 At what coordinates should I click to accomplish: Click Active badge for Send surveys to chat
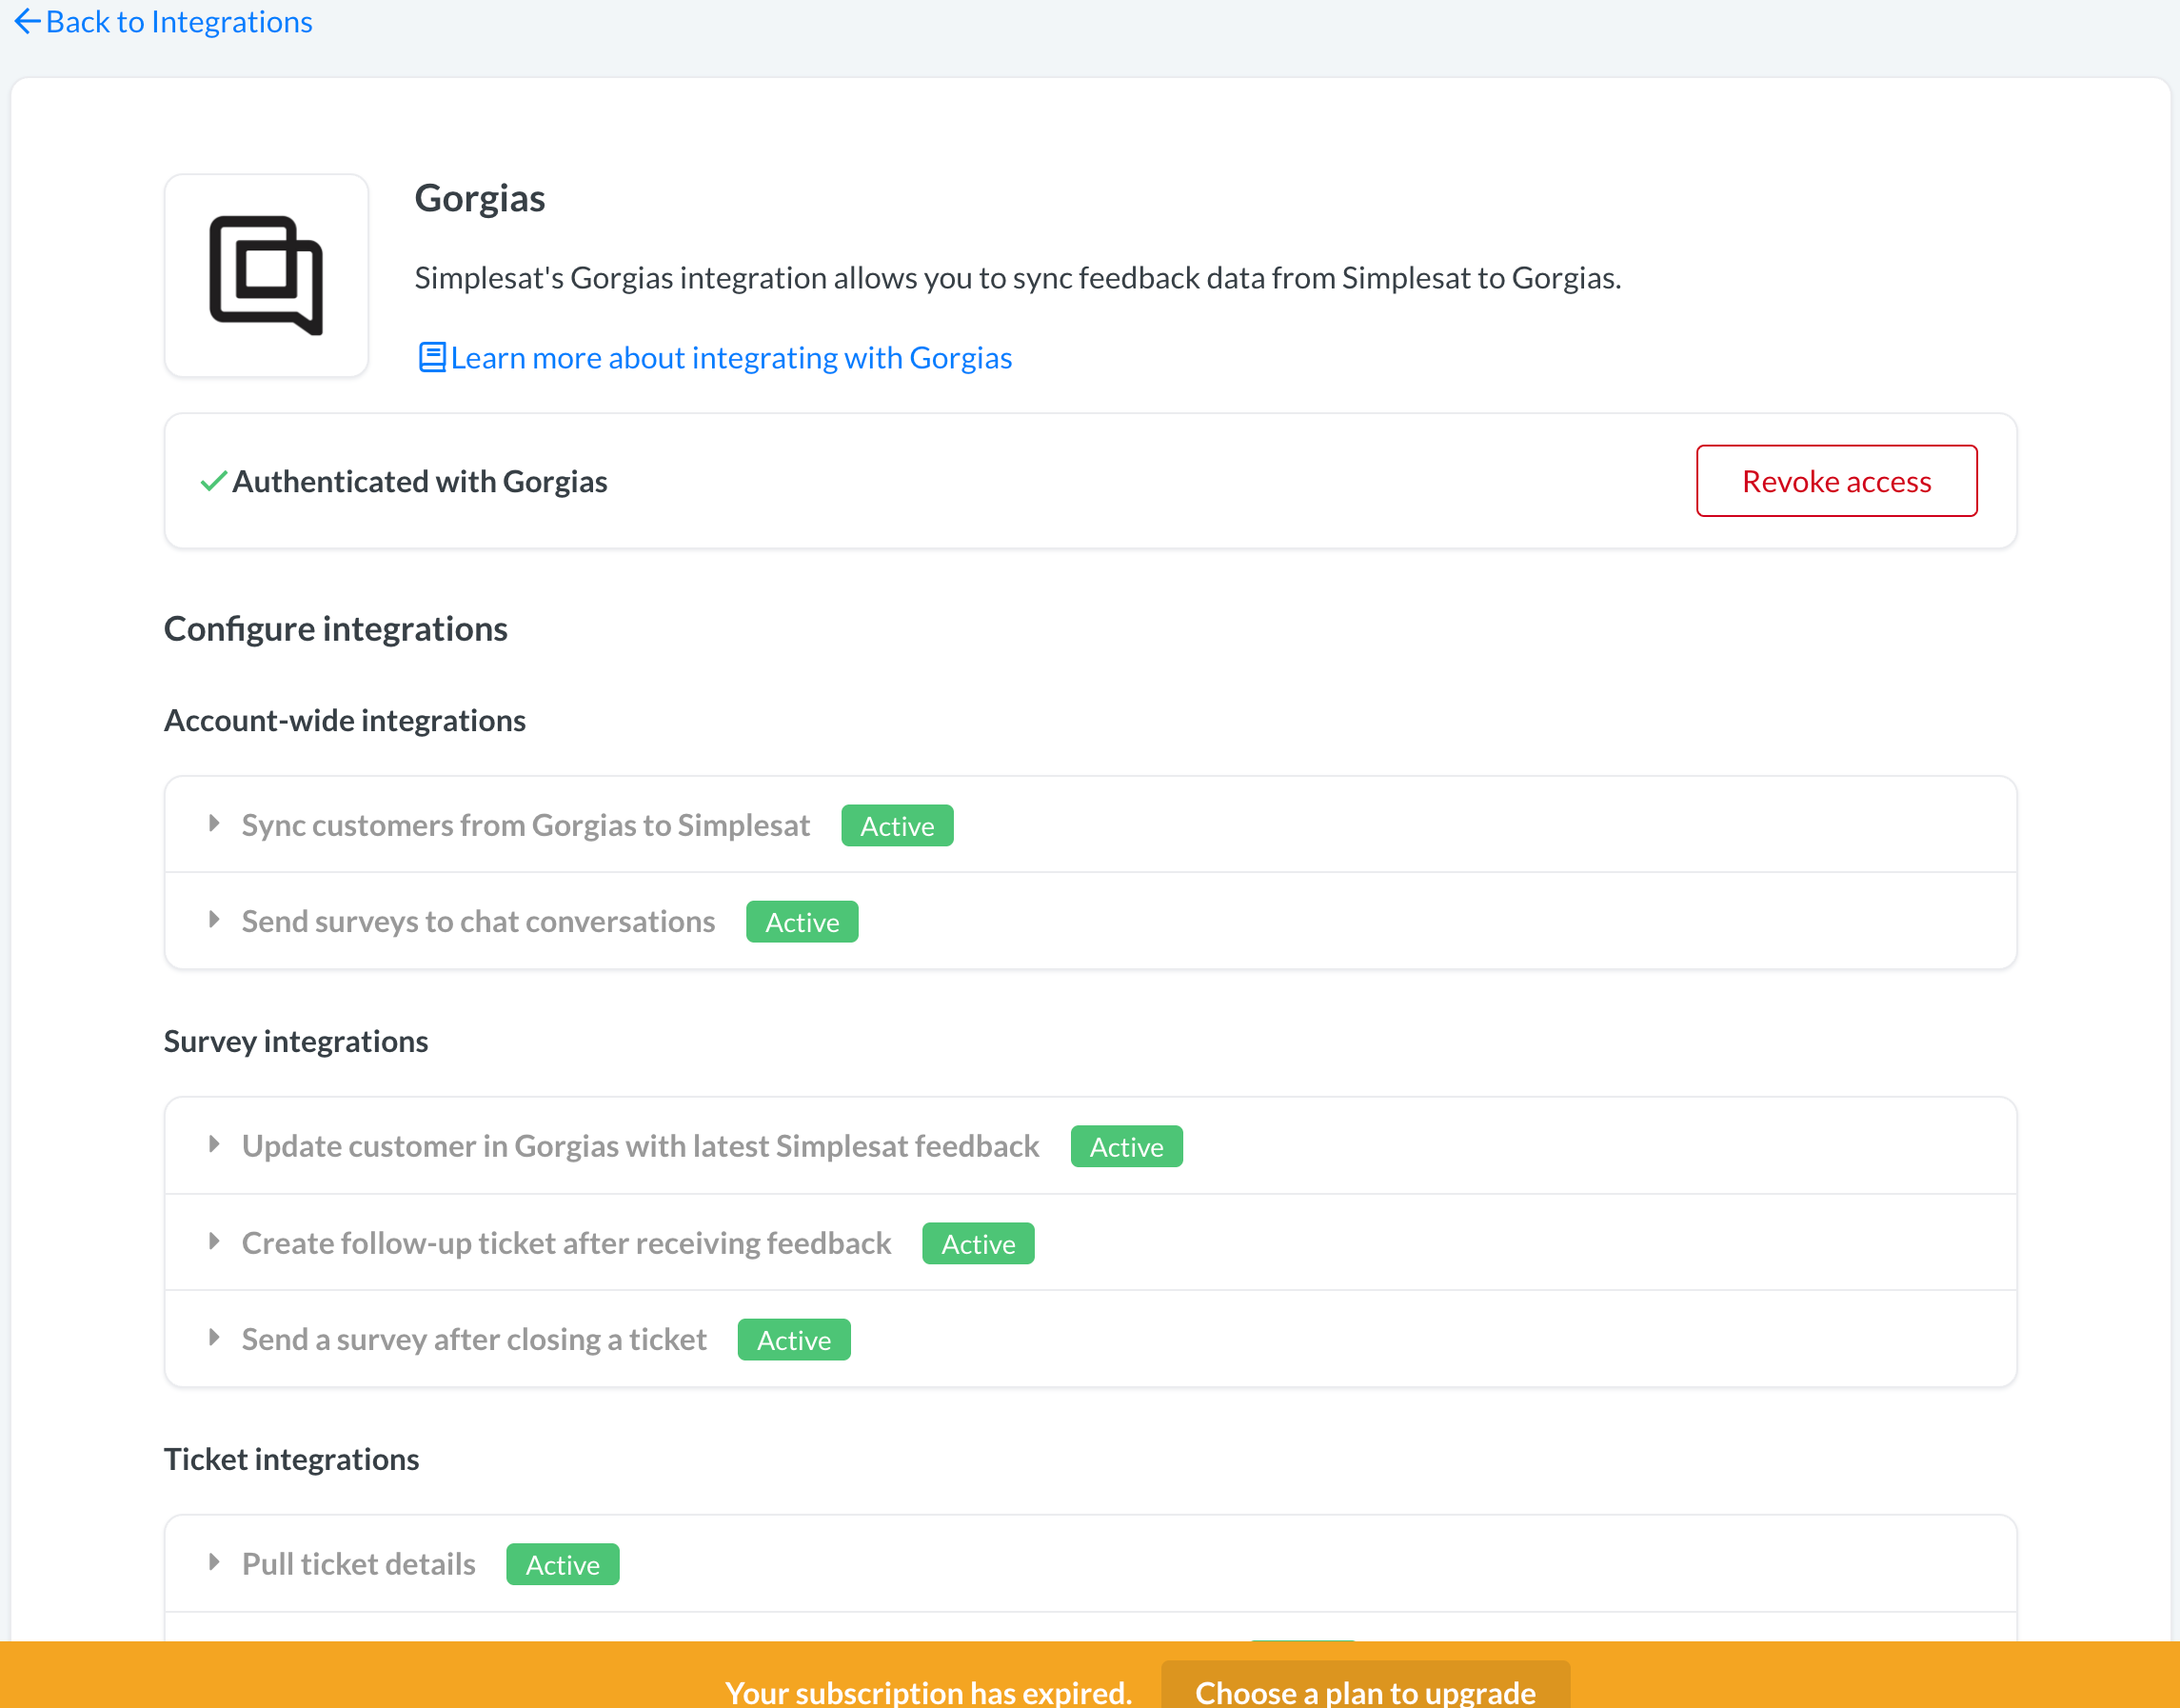802,922
